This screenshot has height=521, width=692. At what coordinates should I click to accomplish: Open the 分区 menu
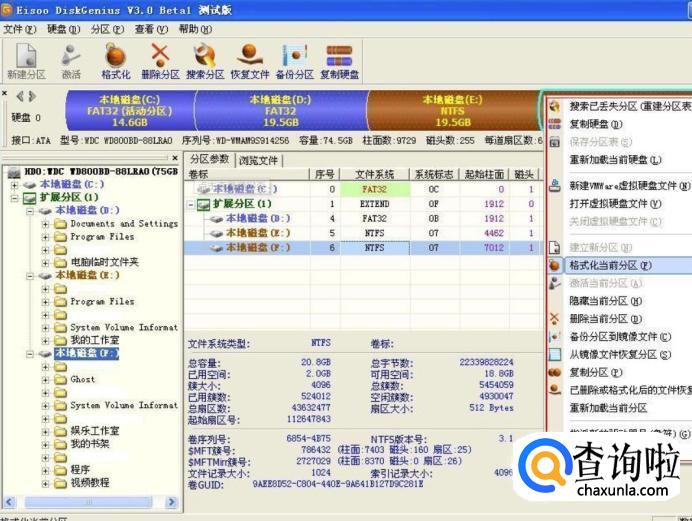click(x=107, y=29)
